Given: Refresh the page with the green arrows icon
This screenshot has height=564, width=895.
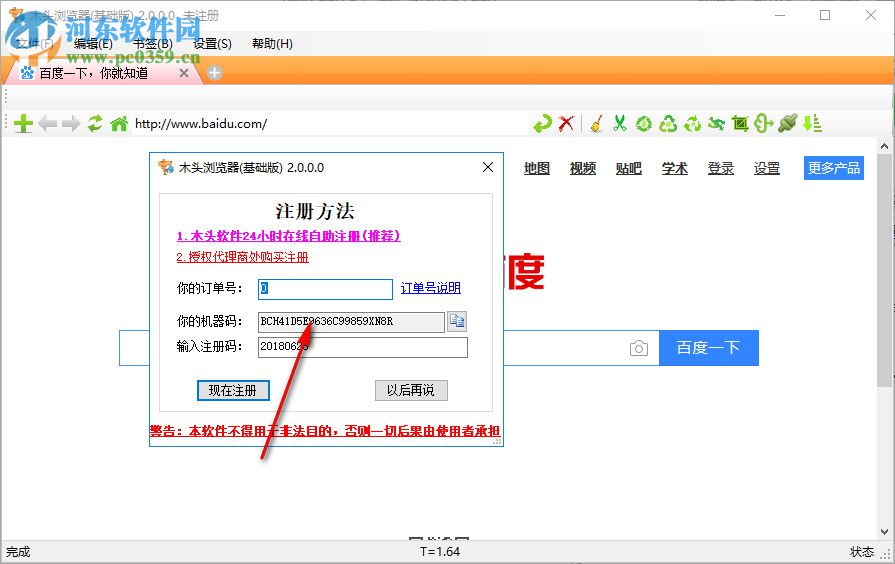Looking at the screenshot, I should click(x=95, y=123).
